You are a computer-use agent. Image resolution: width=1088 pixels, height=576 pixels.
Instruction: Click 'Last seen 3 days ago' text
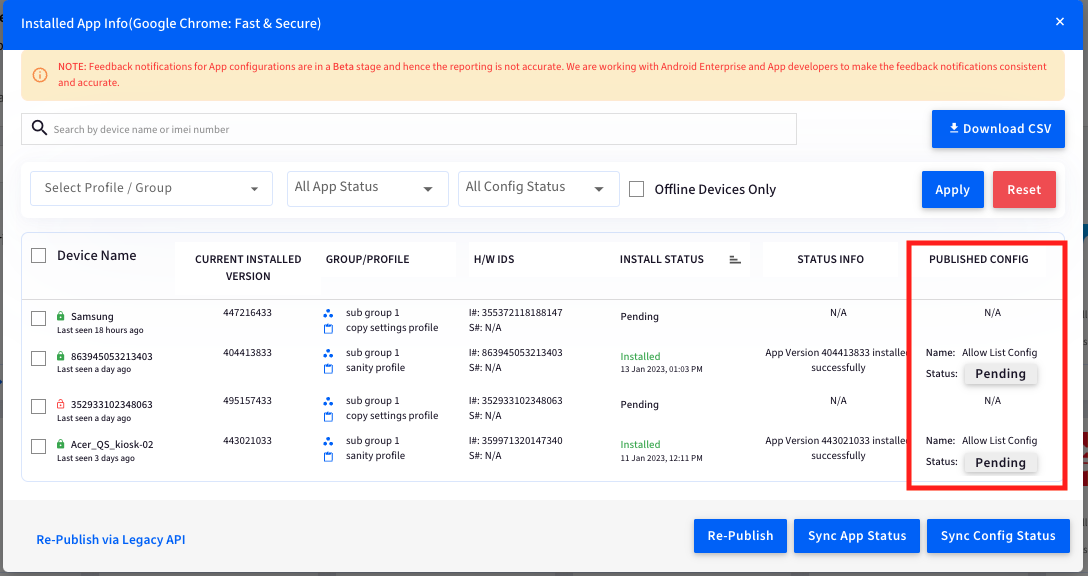click(x=96, y=458)
